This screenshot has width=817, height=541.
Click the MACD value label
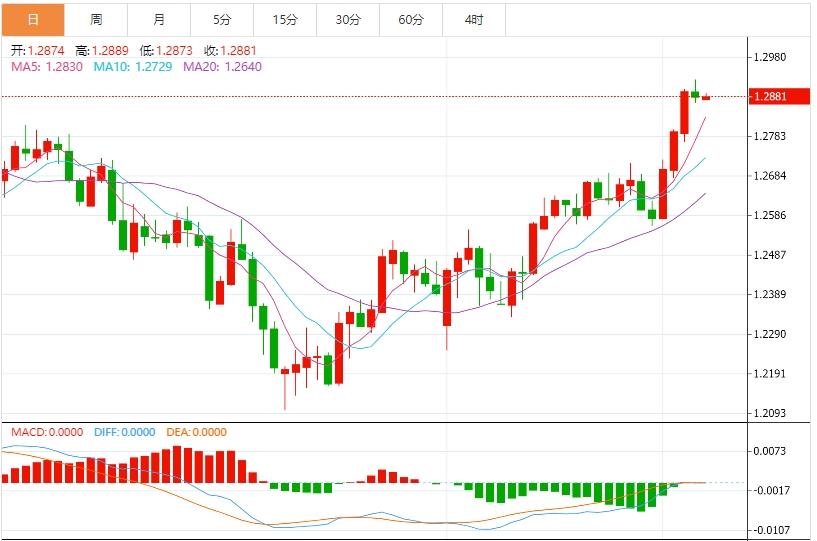47,432
